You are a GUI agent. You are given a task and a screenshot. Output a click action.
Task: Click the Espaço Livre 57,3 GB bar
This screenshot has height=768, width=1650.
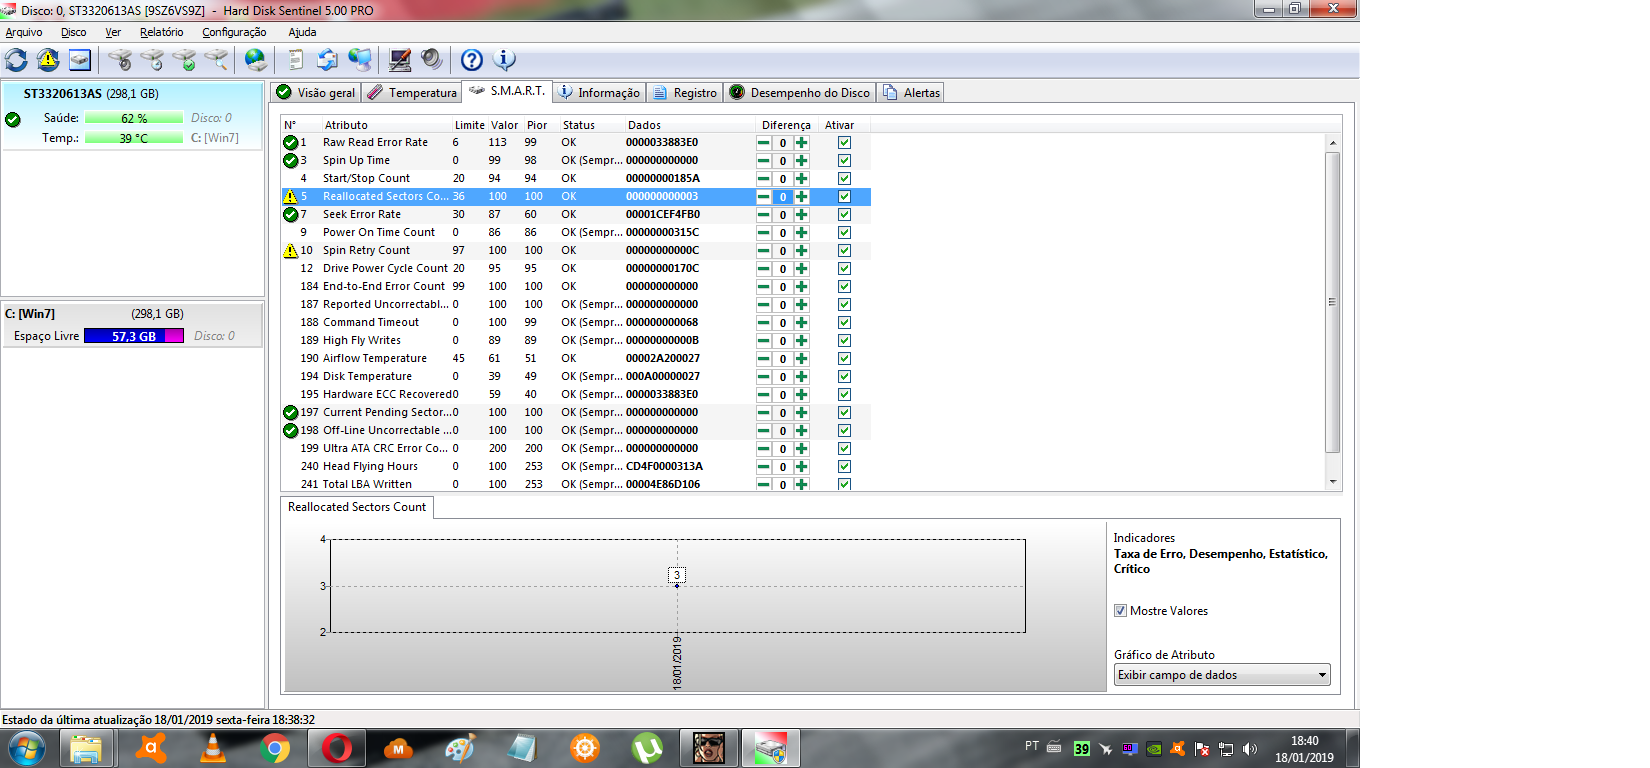pos(134,336)
